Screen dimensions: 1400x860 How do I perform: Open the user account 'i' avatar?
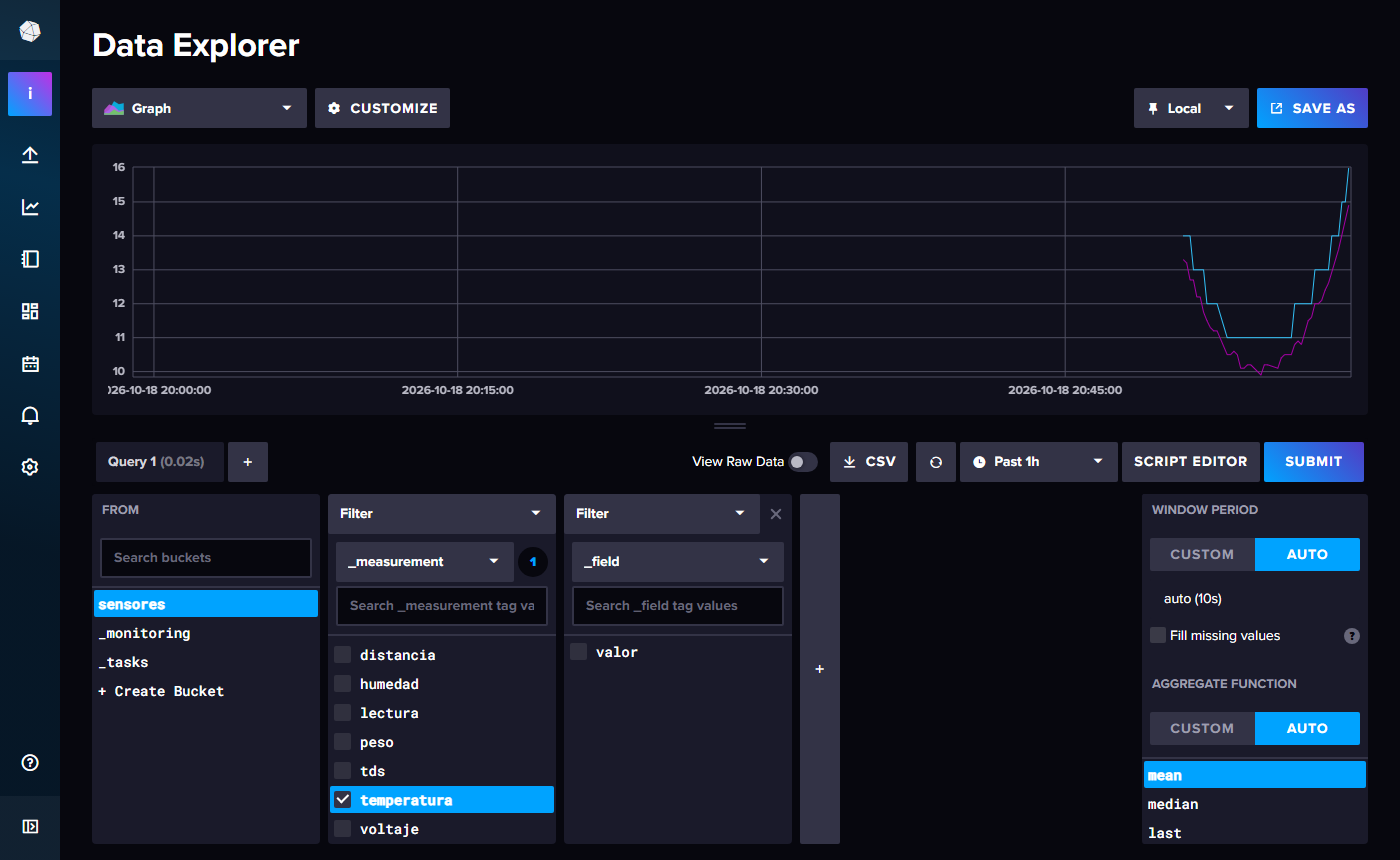click(30, 94)
